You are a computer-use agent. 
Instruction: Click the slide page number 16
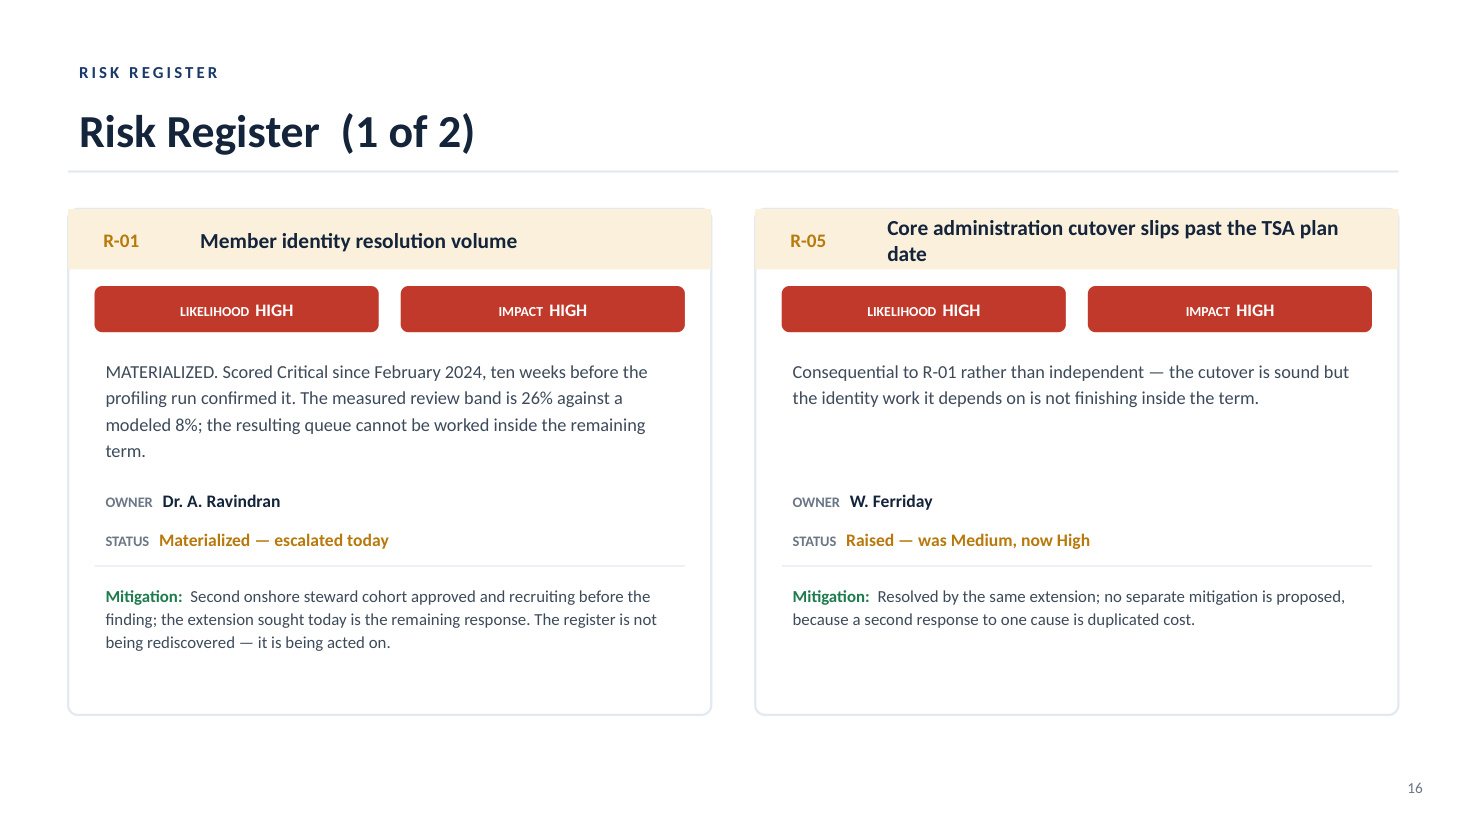pos(1415,788)
